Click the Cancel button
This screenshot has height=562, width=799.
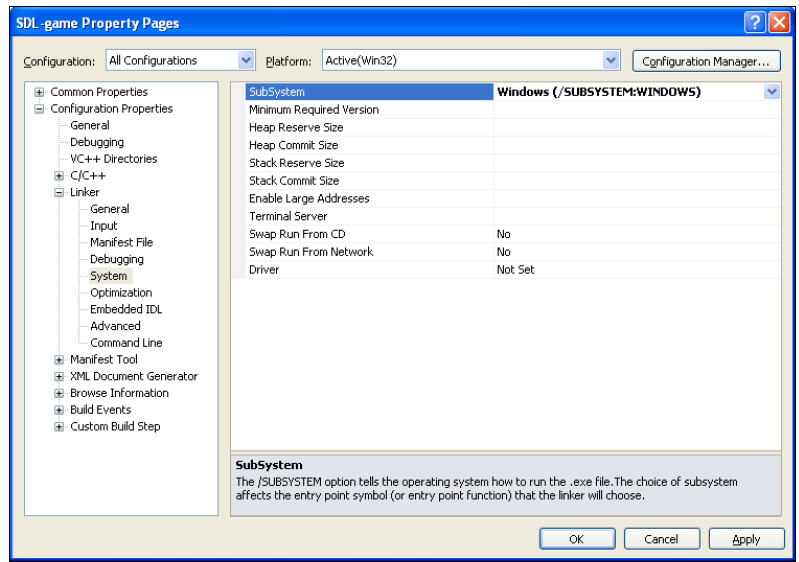[x=661, y=539]
